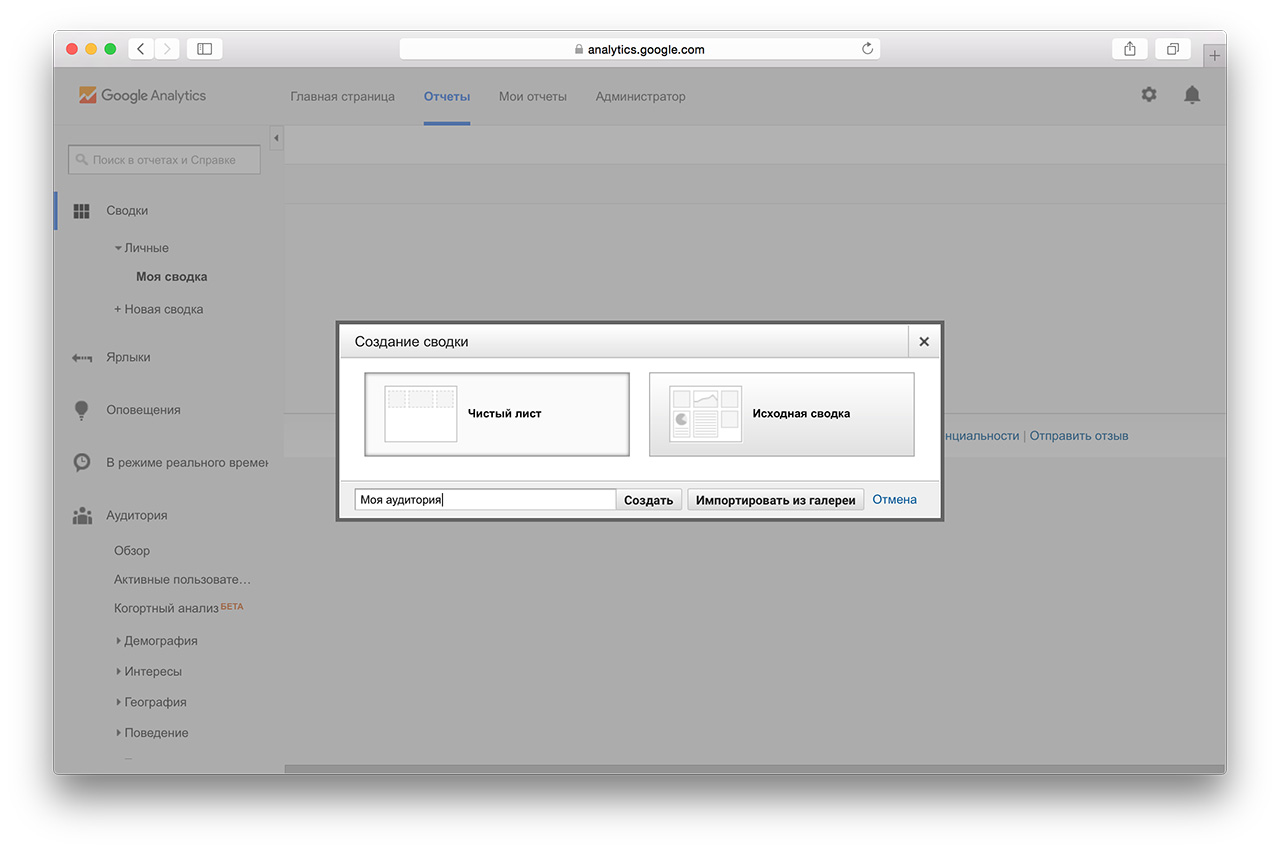Click the Ярлыки shortcuts arrow icon
Viewport: 1280px width, 851px height.
point(82,358)
